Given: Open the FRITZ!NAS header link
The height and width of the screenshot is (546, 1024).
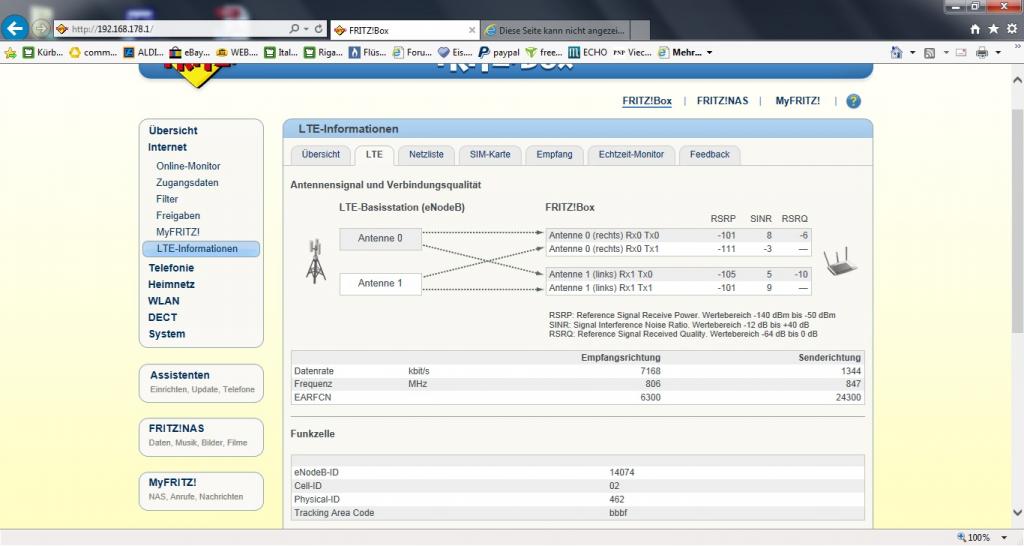Looking at the screenshot, I should pos(722,101).
